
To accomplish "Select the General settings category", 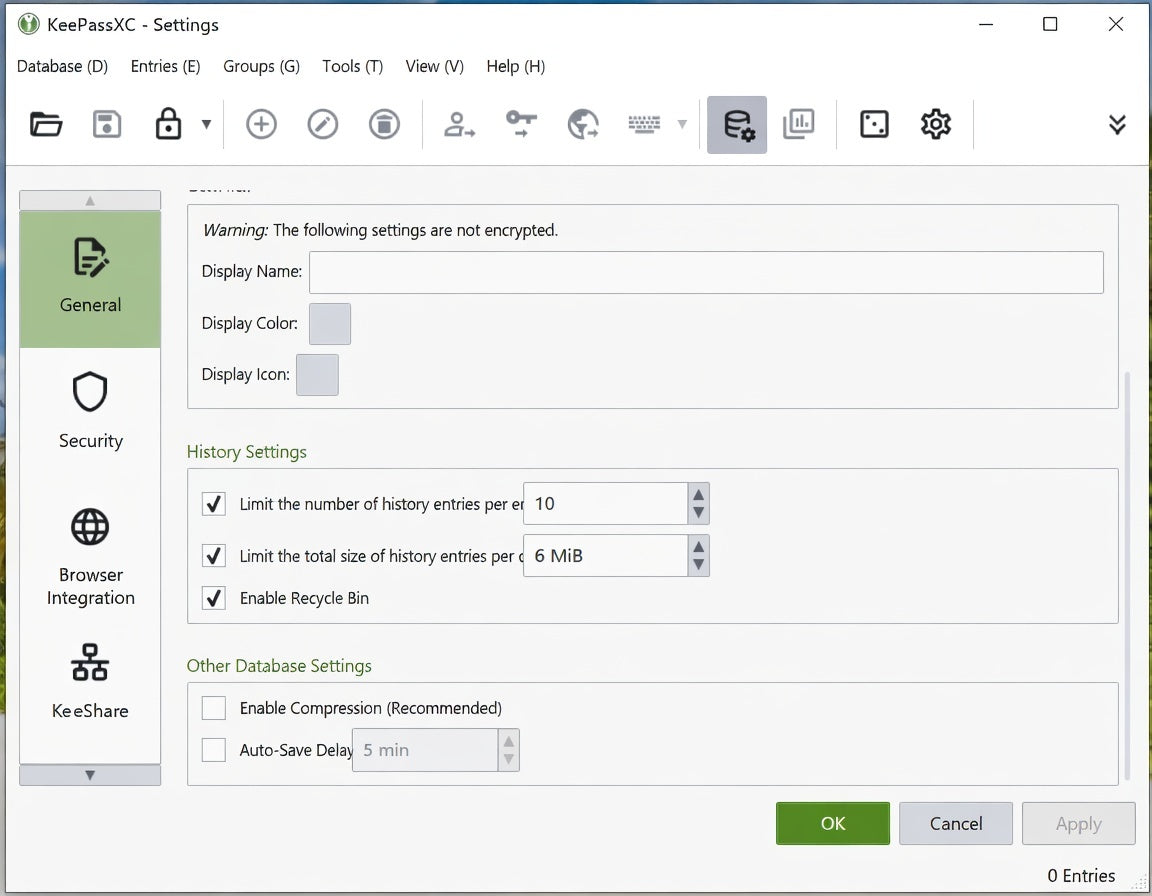I will [x=90, y=279].
